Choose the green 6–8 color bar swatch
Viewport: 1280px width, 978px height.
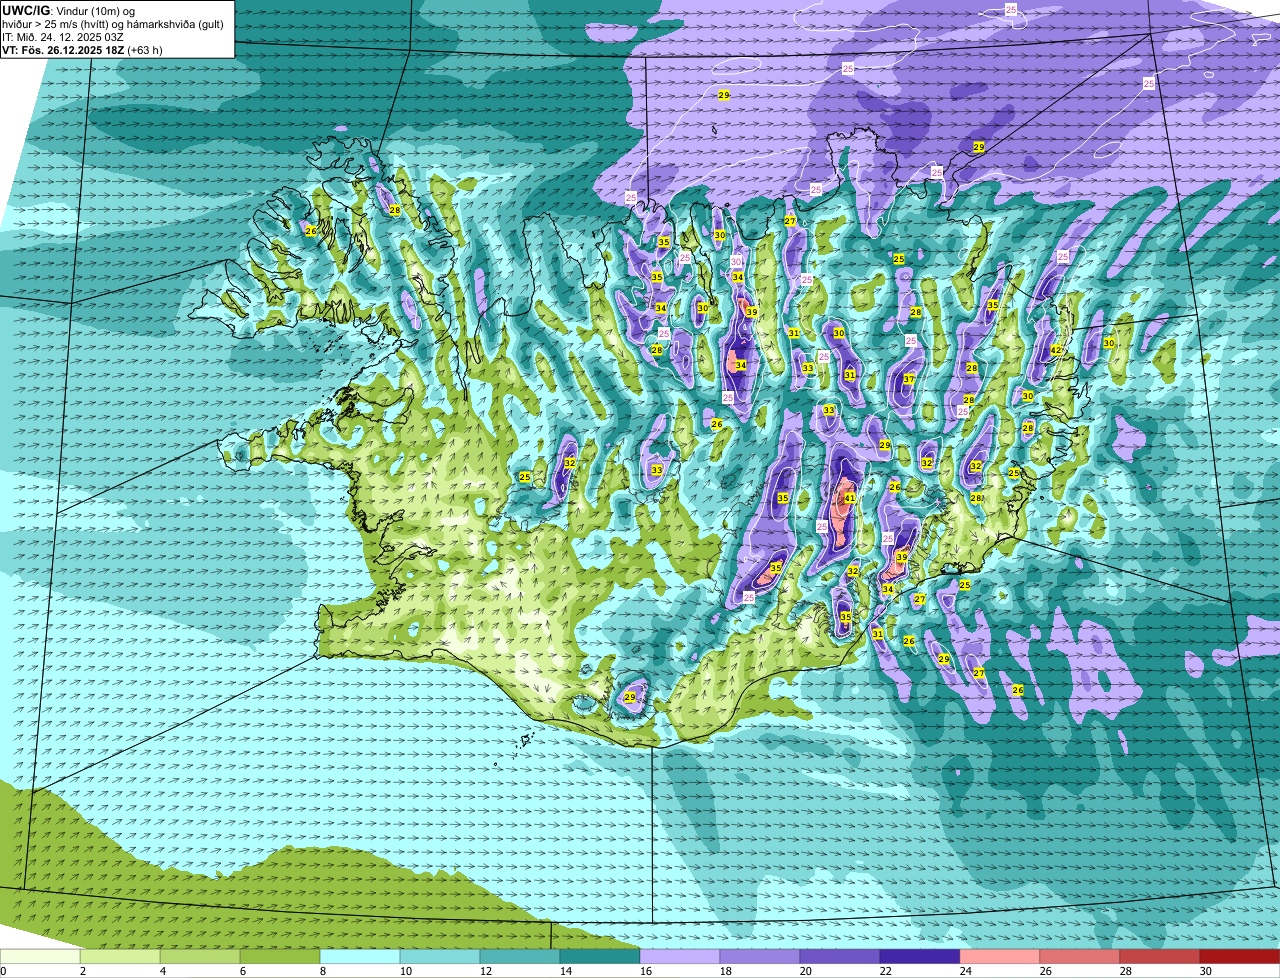point(280,956)
